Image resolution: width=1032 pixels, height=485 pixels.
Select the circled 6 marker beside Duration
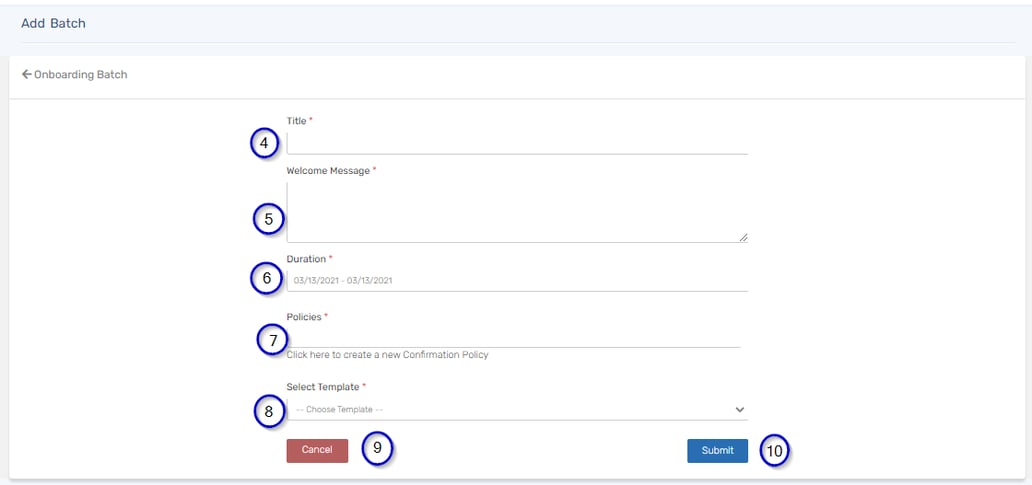(x=266, y=278)
